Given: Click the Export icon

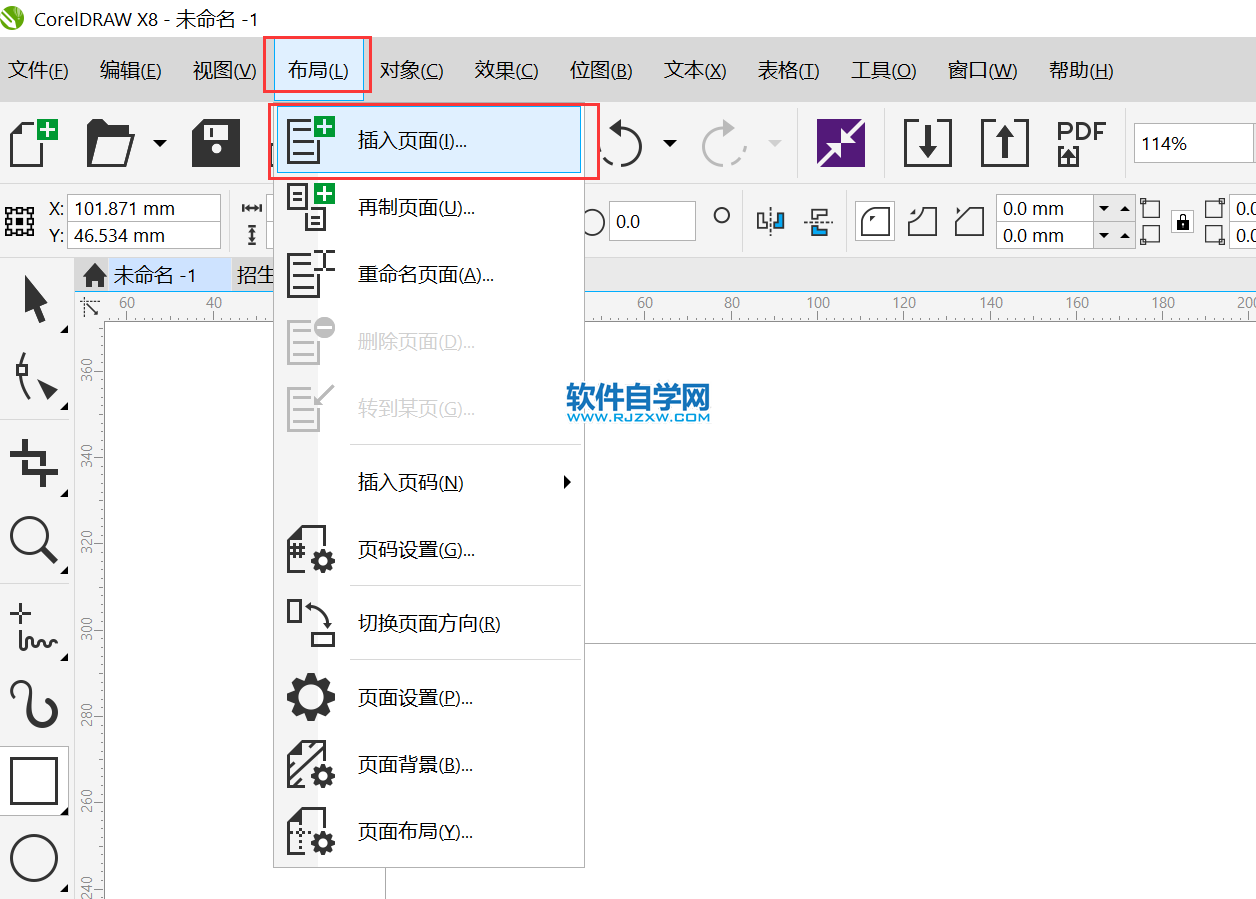Looking at the screenshot, I should pyautogui.click(x=1005, y=143).
